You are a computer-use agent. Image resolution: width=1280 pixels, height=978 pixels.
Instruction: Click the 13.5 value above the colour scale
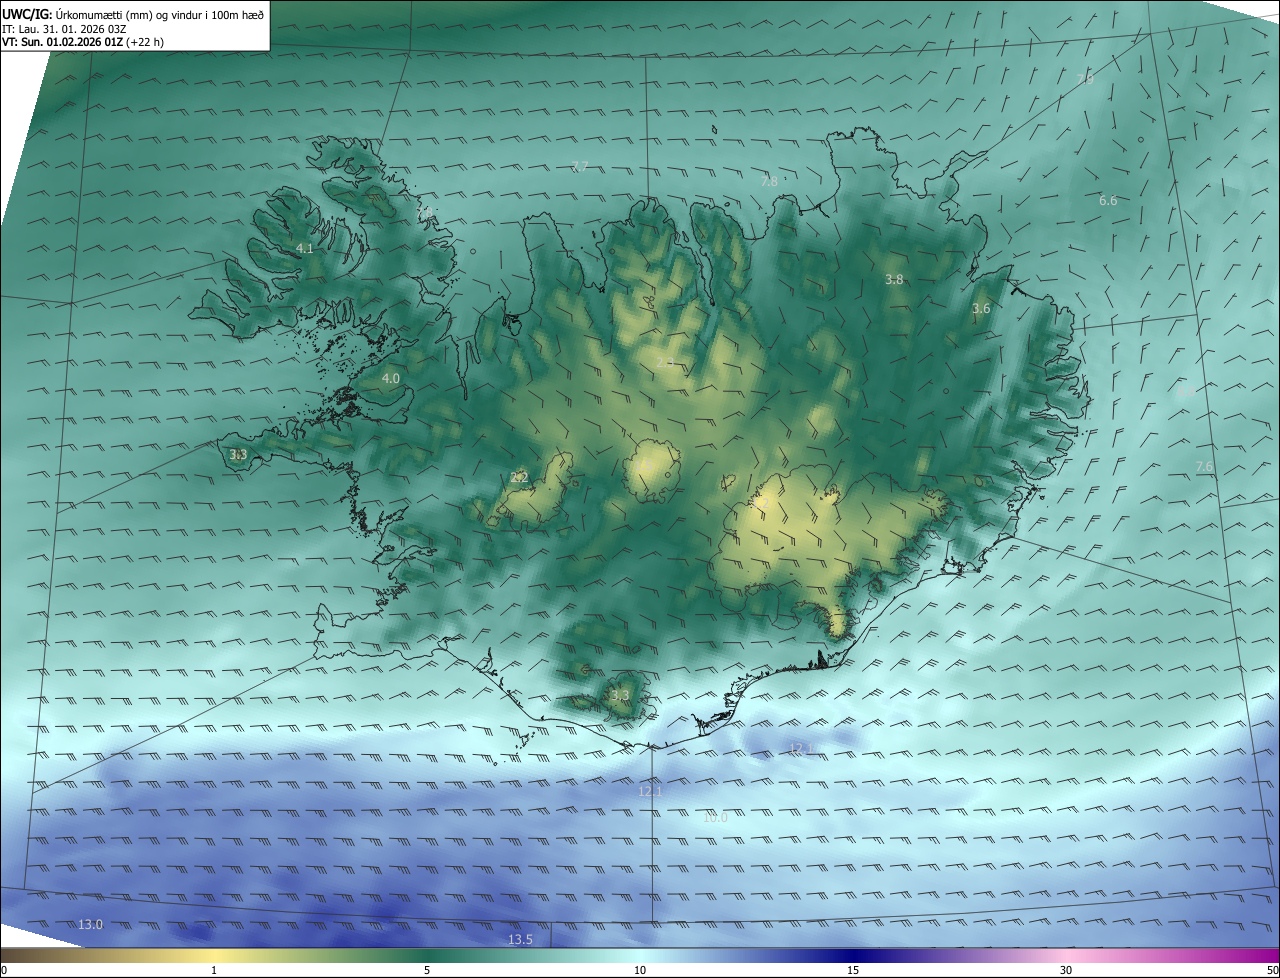pos(520,940)
